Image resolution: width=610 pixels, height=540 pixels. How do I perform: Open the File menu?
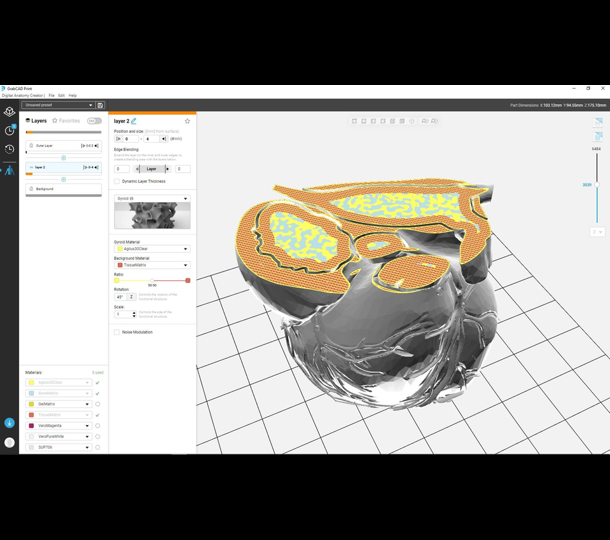pyautogui.click(x=52, y=96)
